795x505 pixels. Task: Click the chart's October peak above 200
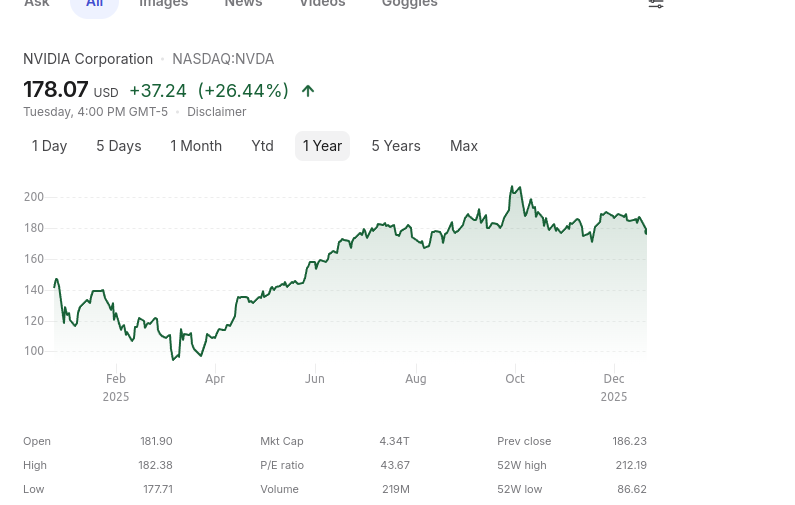tap(512, 187)
